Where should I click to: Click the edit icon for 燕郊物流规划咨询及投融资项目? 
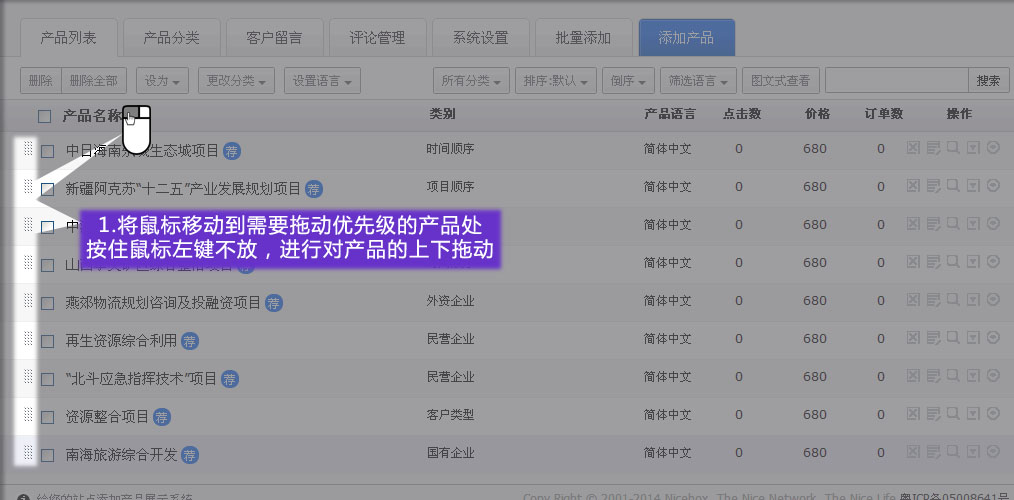pos(933,300)
